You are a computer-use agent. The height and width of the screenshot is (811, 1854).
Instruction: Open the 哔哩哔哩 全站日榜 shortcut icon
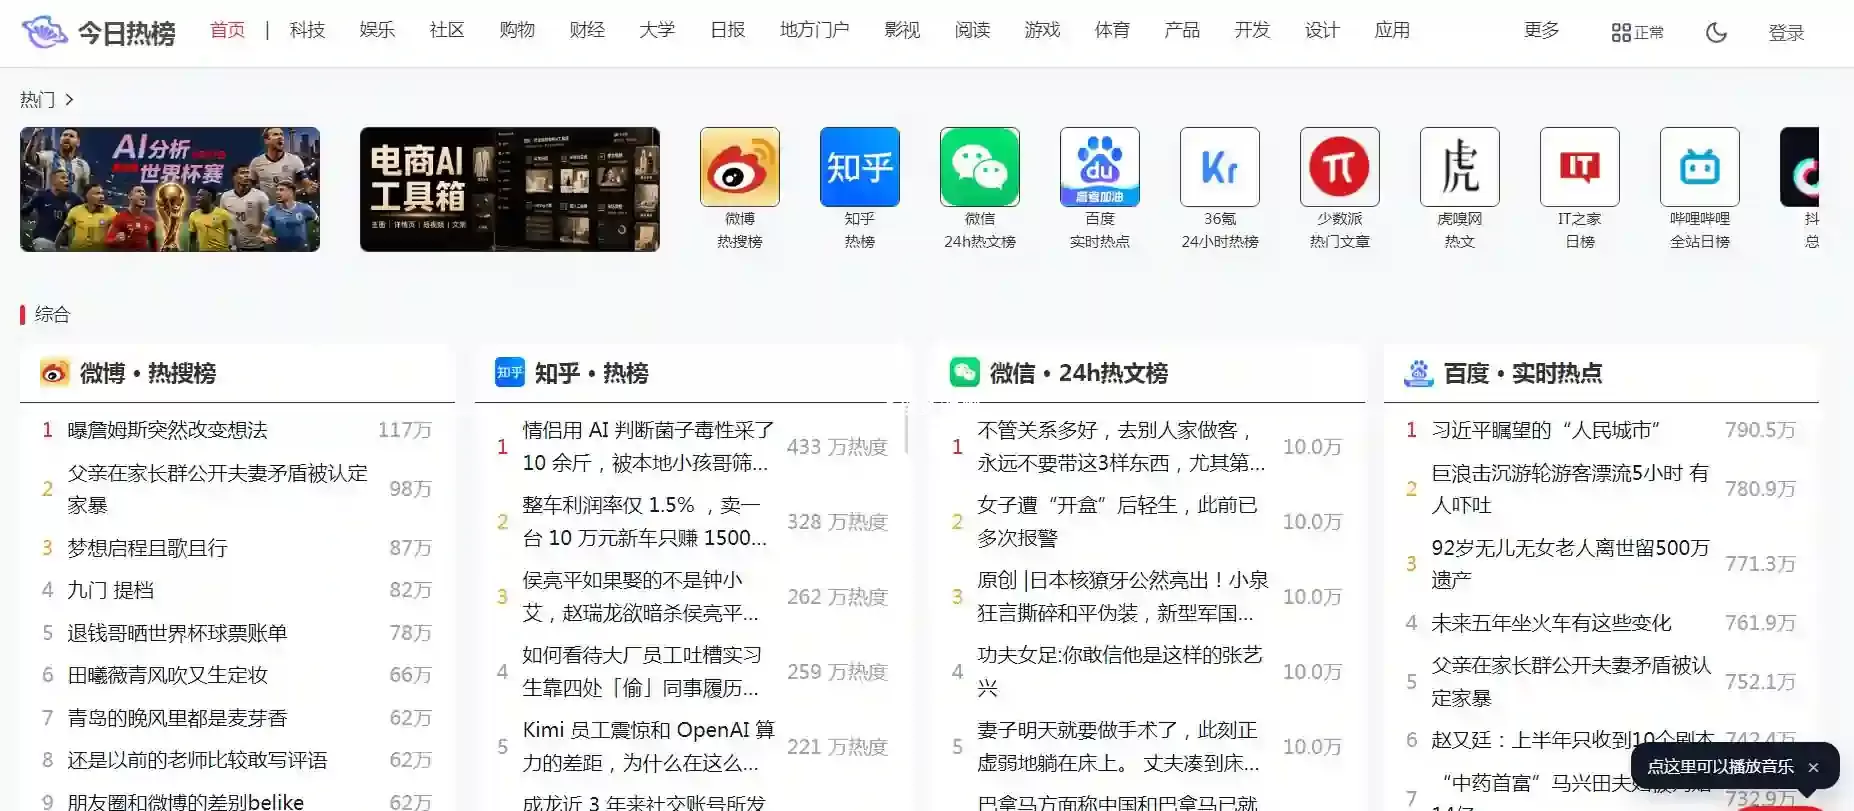point(1700,167)
